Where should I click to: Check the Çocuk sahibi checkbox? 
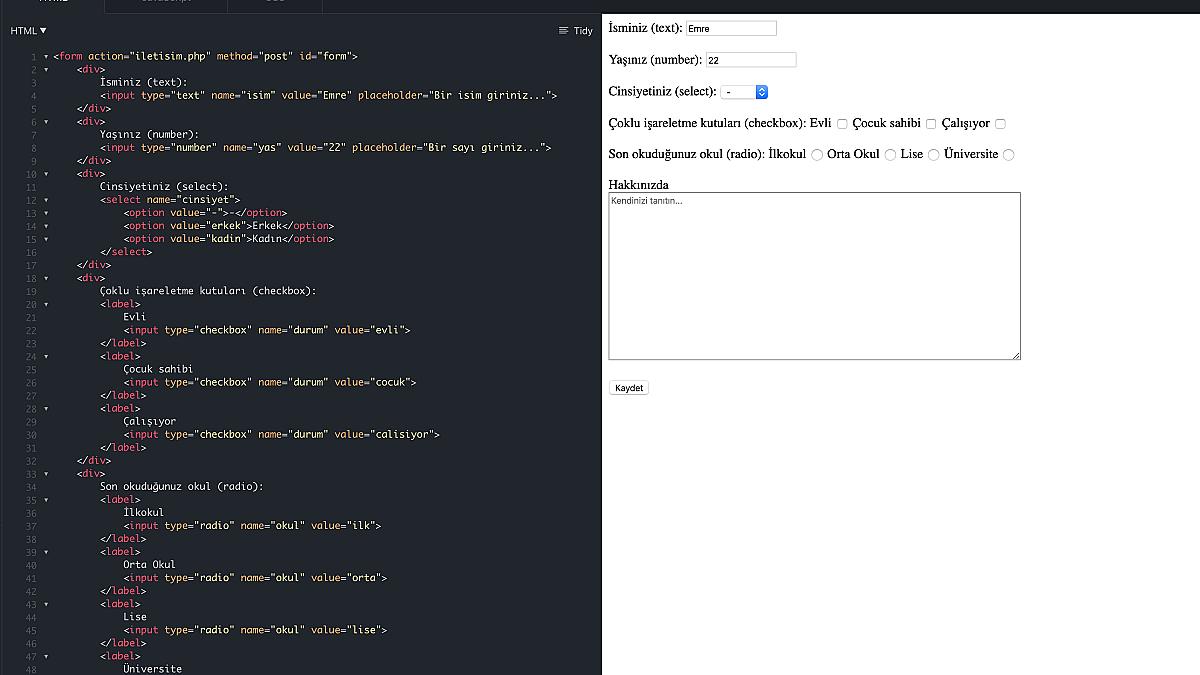pyautogui.click(x=930, y=122)
